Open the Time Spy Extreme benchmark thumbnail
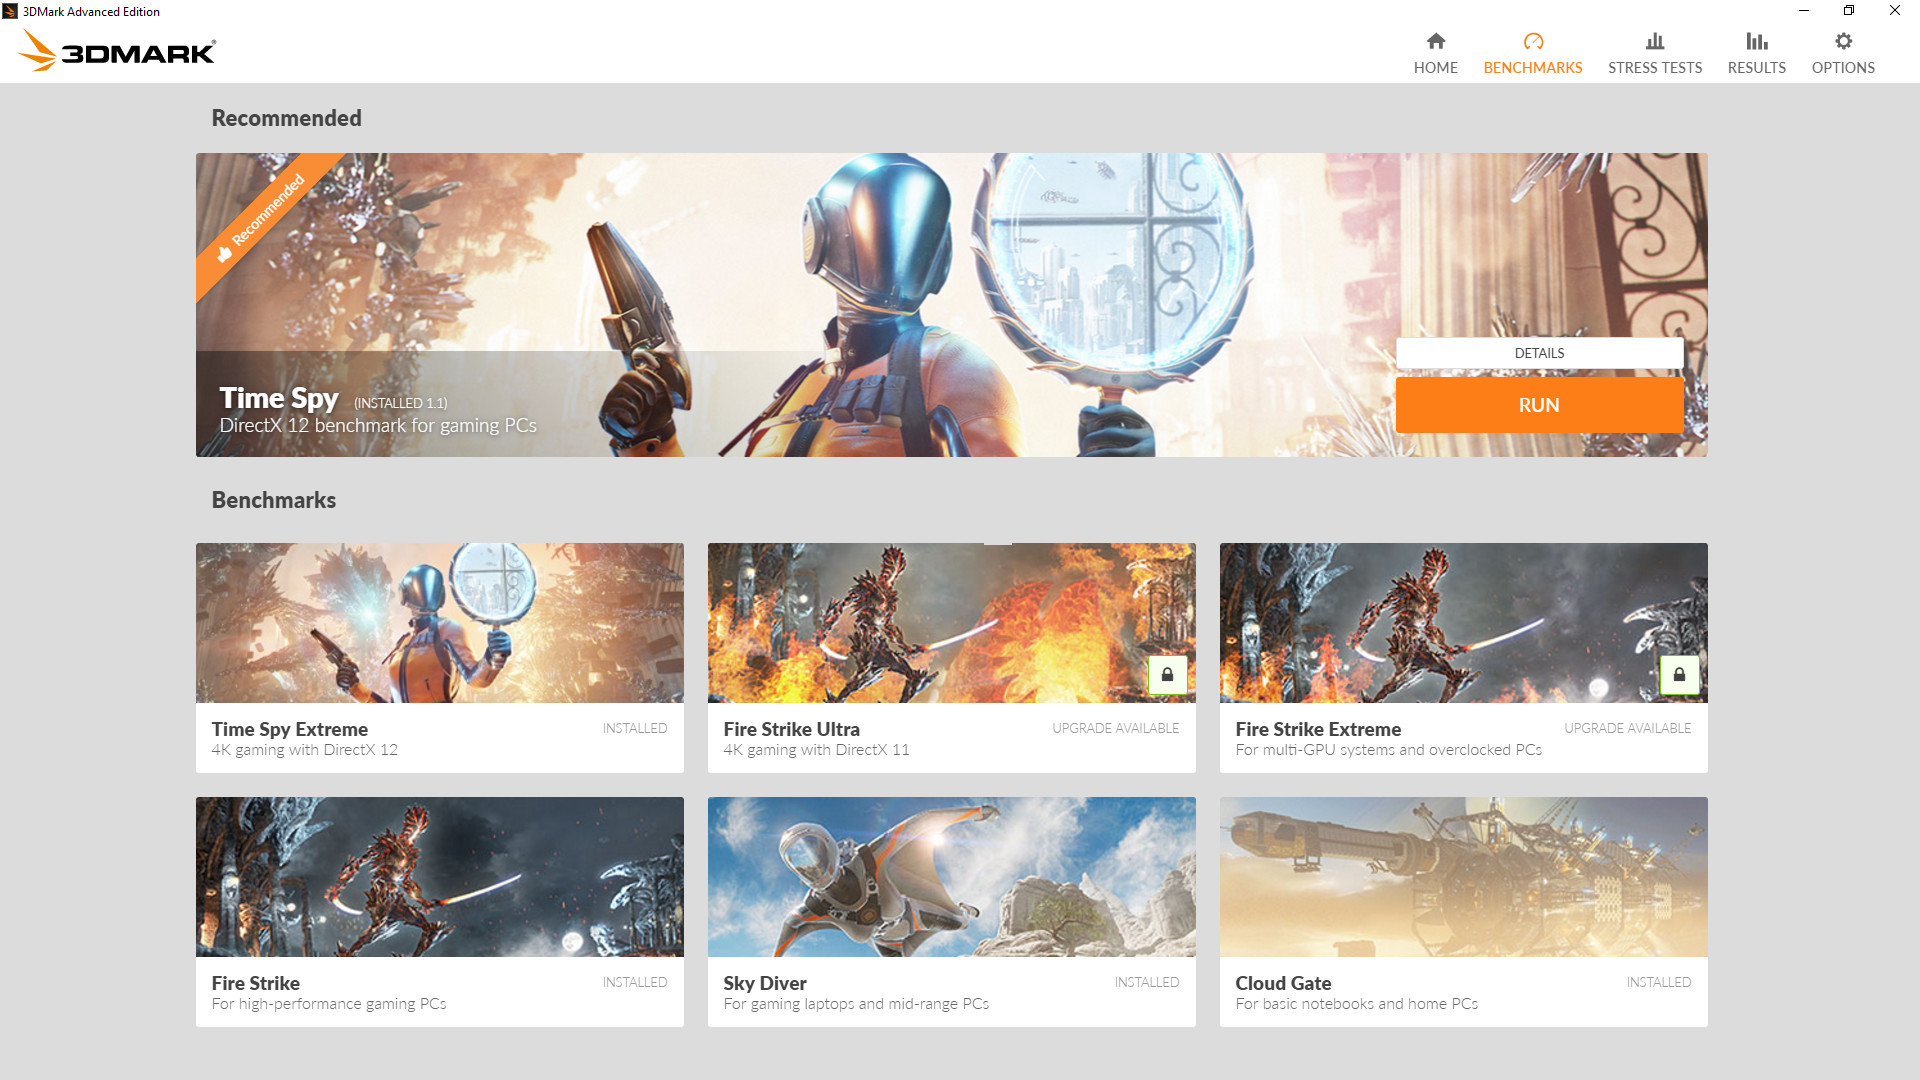Image resolution: width=1920 pixels, height=1080 pixels. (439, 623)
